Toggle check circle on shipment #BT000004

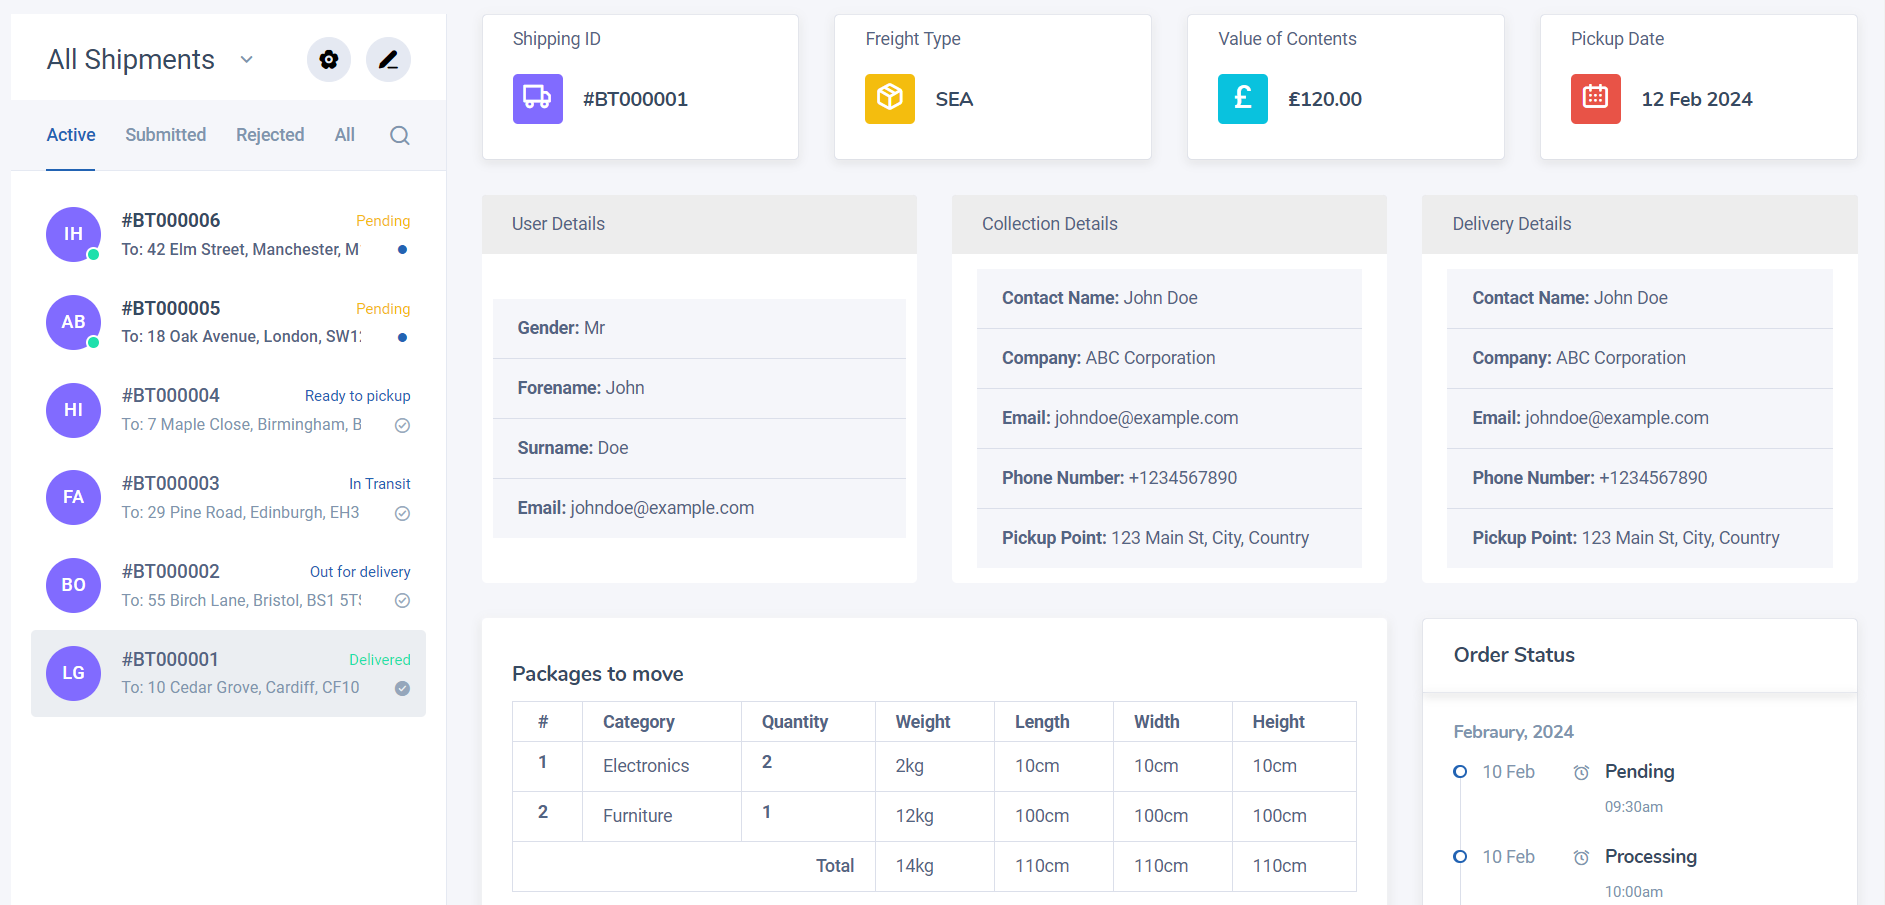pyautogui.click(x=402, y=426)
